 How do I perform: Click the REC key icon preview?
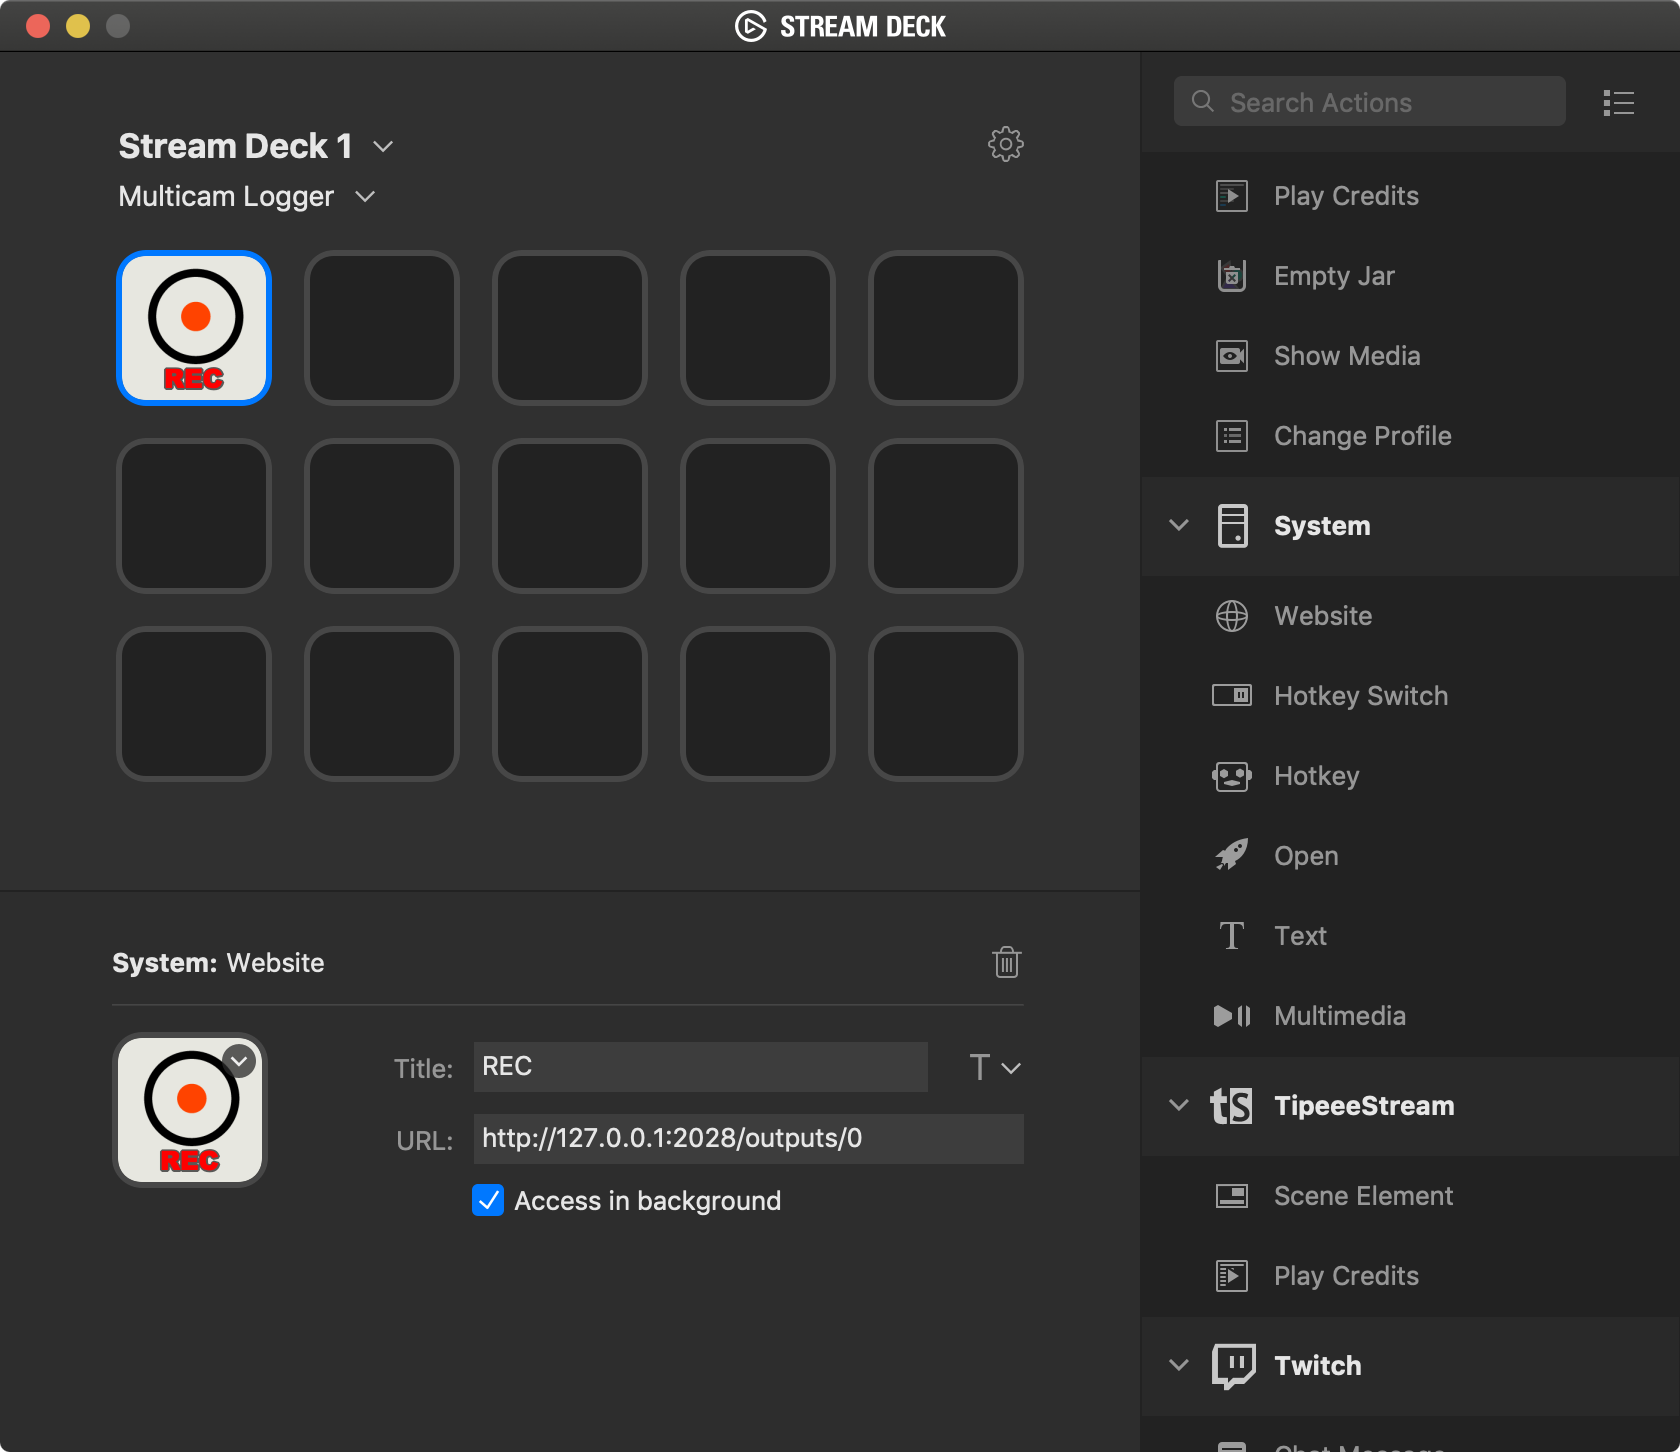tap(190, 1110)
